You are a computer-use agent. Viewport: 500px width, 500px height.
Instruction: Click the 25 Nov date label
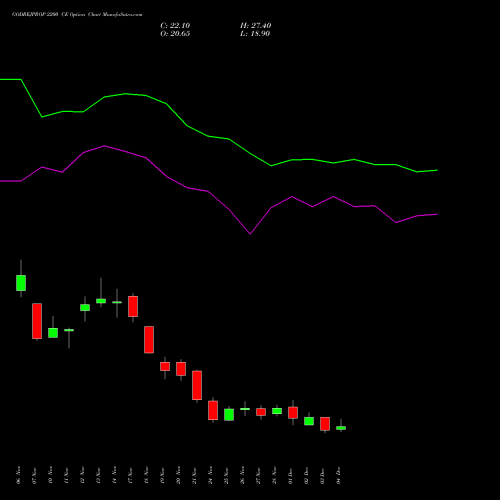point(226,475)
